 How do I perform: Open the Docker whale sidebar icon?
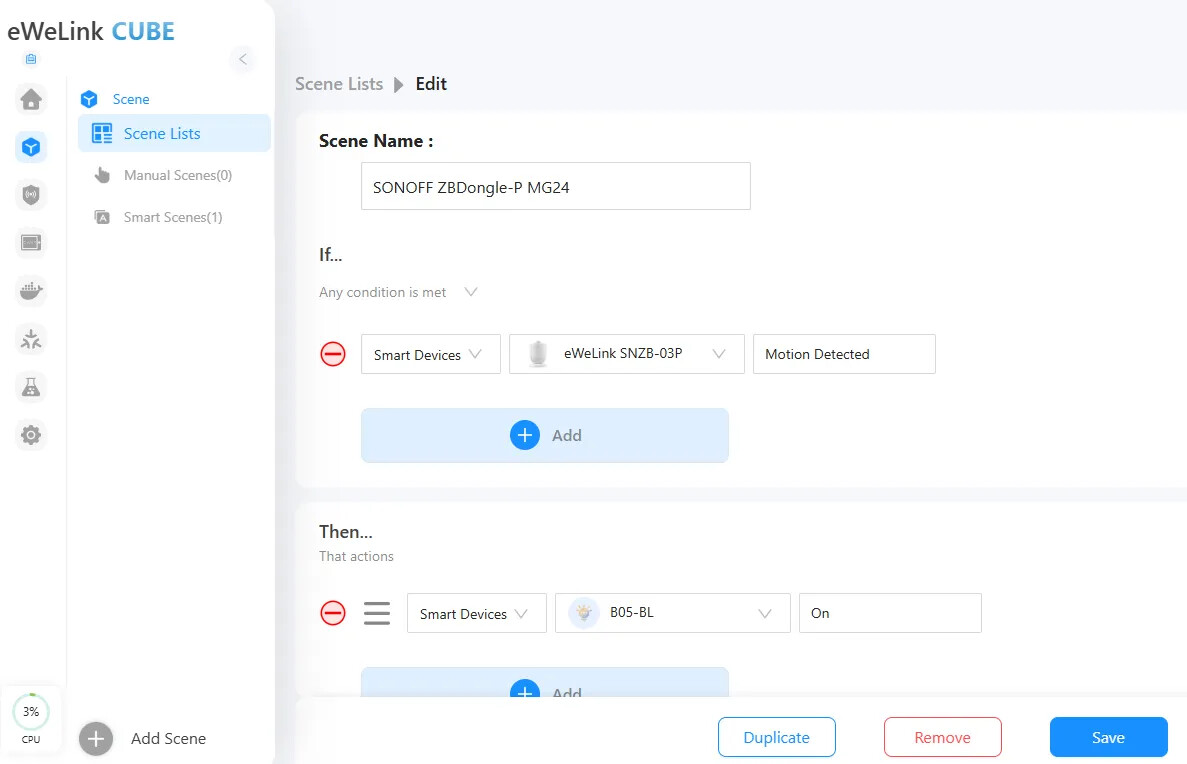(x=32, y=291)
